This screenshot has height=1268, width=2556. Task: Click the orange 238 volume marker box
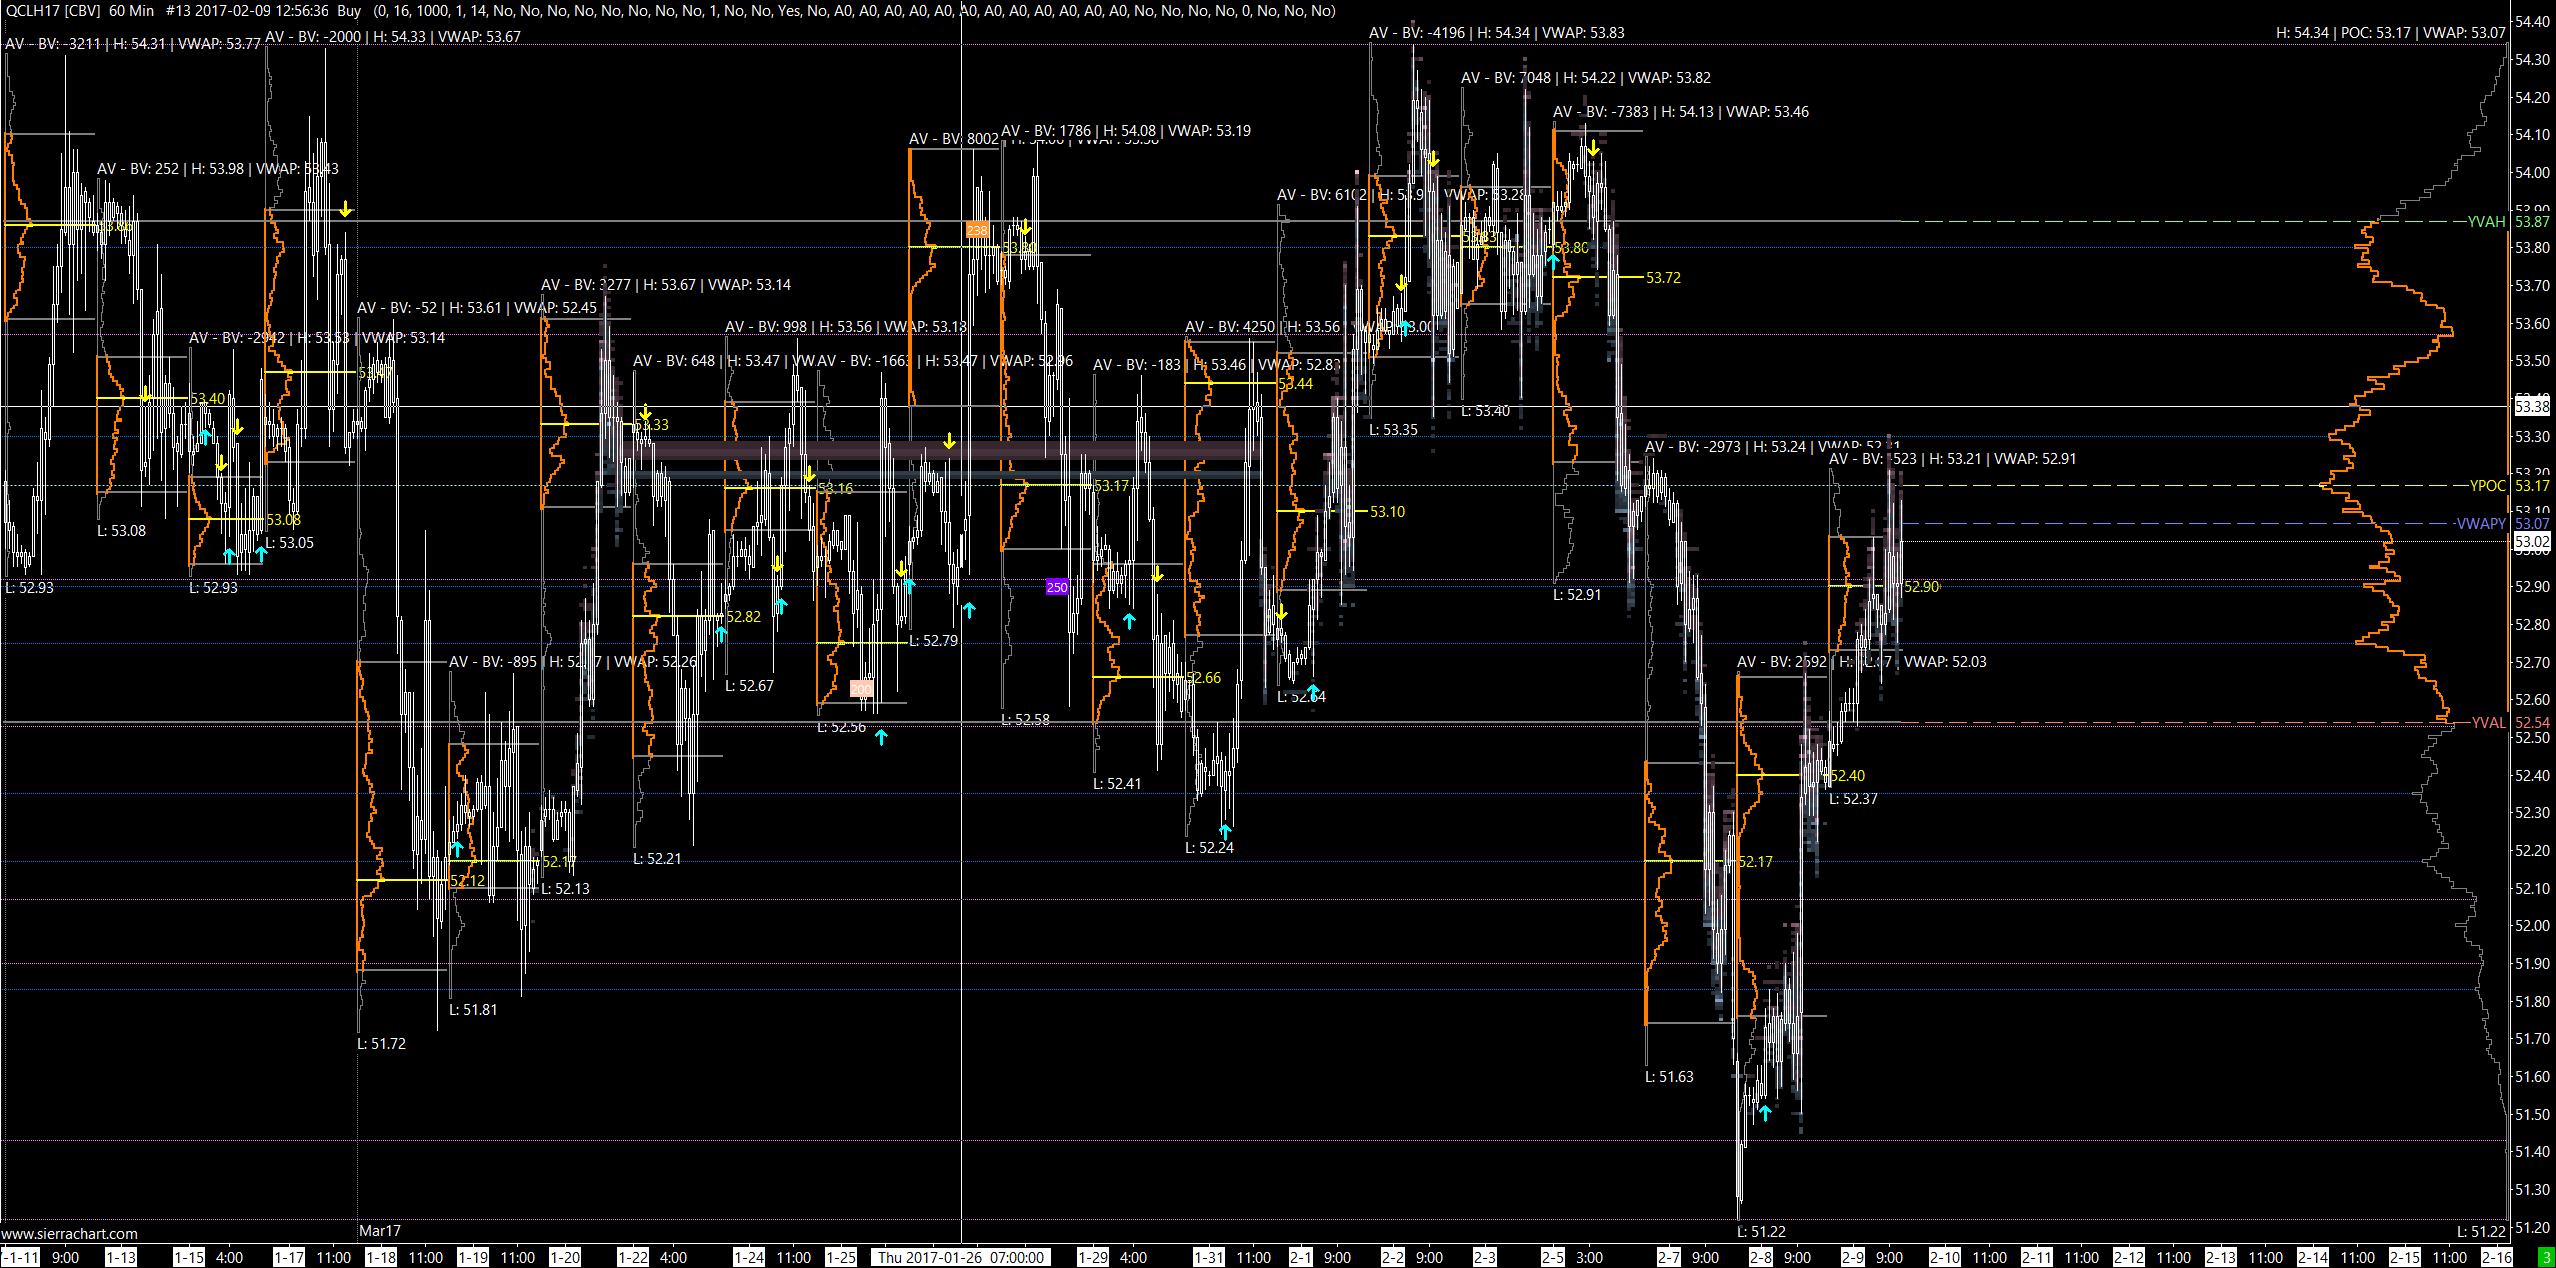click(977, 230)
